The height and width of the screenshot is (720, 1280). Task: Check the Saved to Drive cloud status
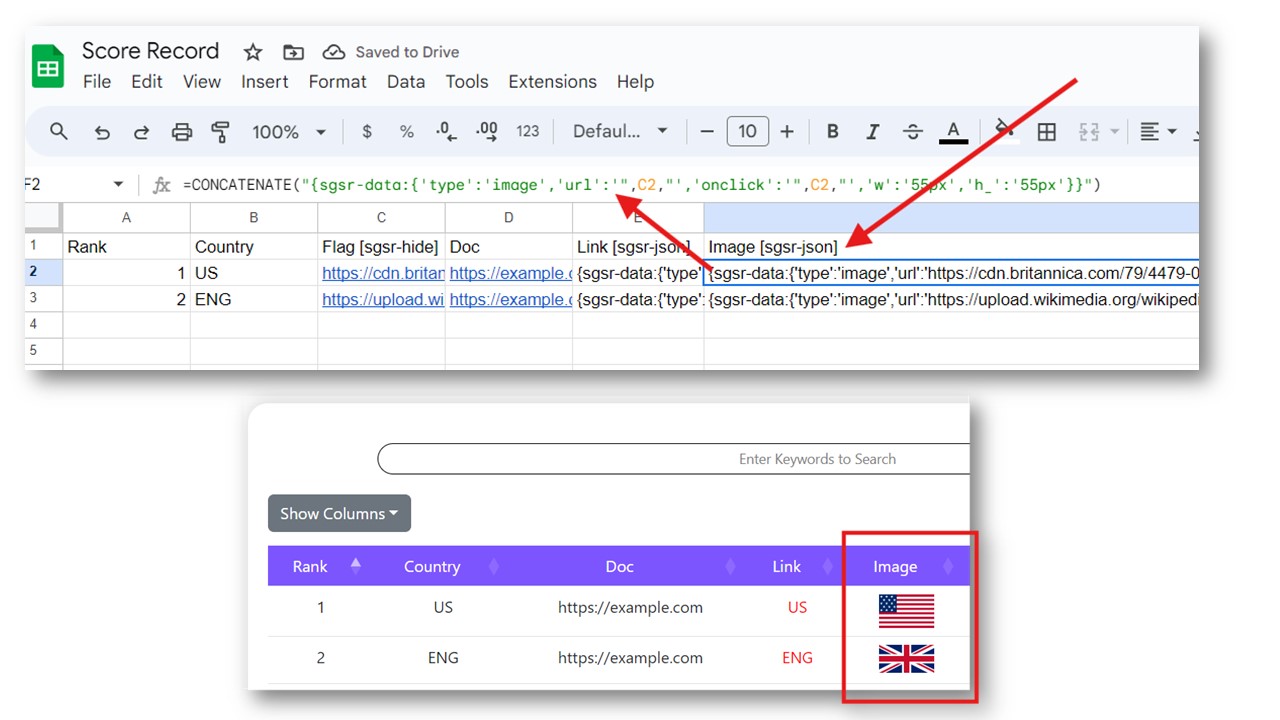coord(390,52)
